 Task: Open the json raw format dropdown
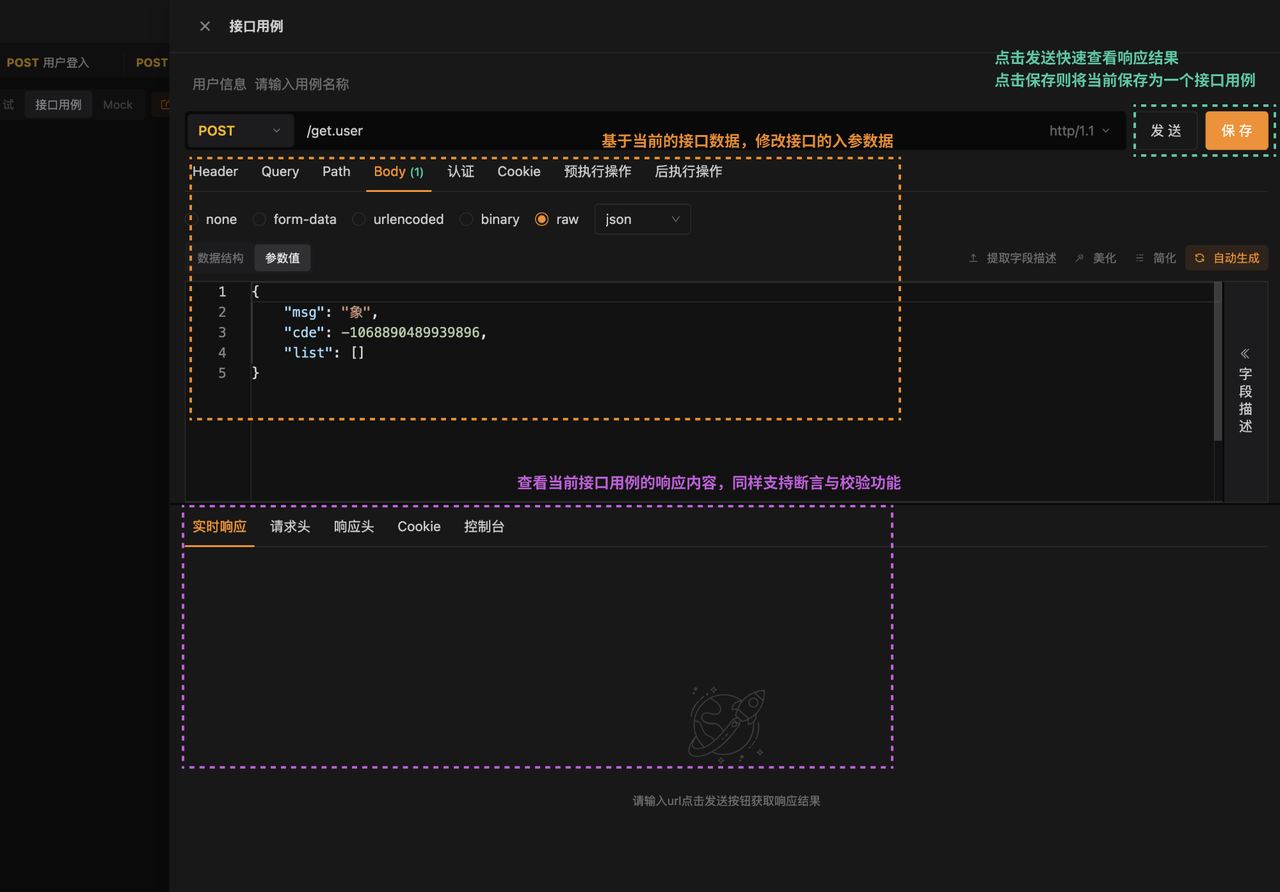pyautogui.click(x=642, y=219)
